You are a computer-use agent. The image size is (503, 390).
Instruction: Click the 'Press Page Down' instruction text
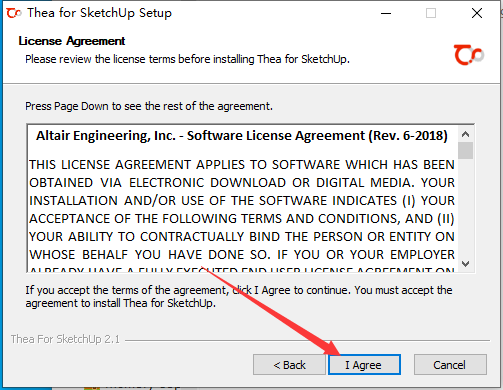(149, 106)
